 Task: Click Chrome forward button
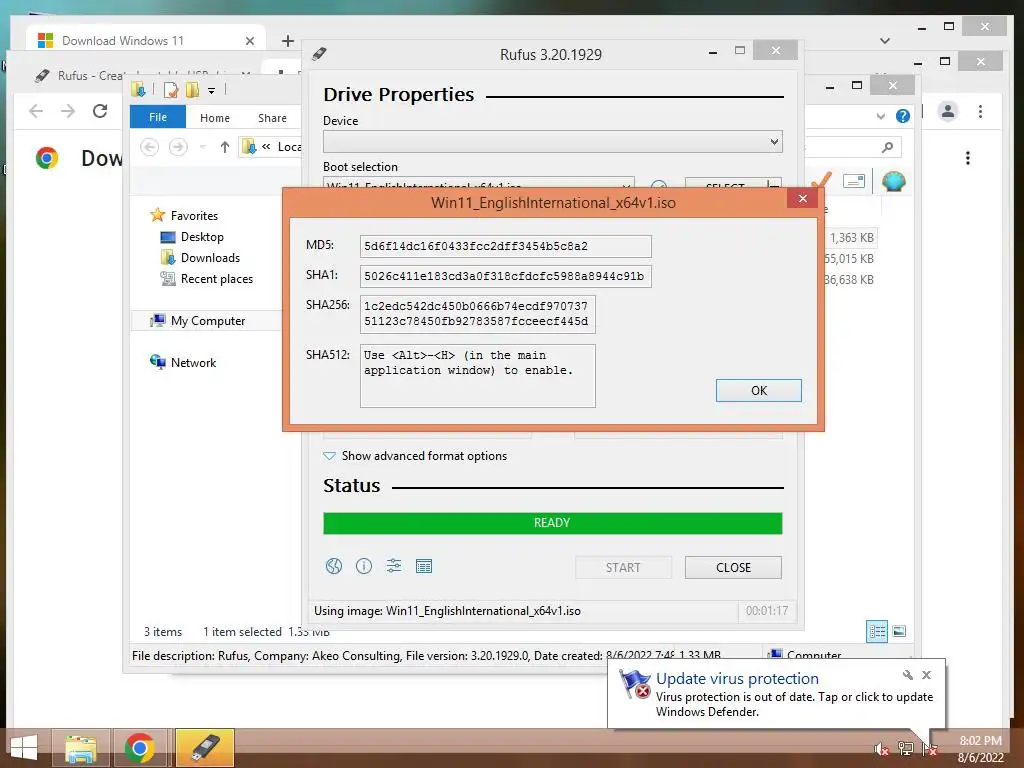click(68, 111)
